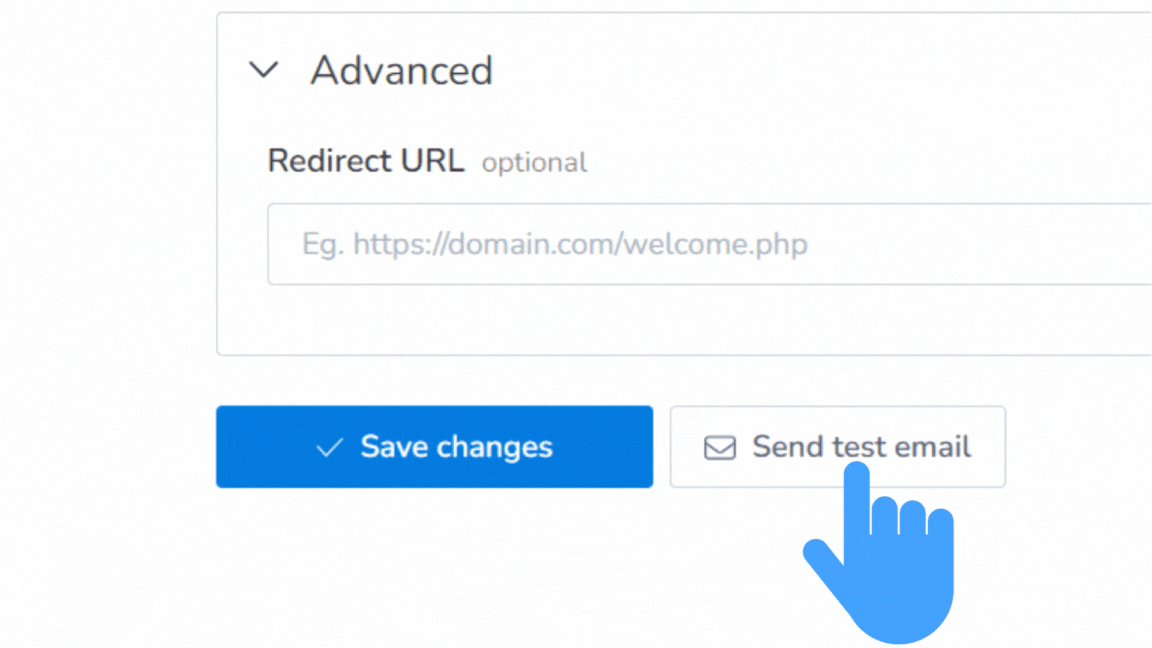
Task: Click the Advanced section heading
Action: 402,70
